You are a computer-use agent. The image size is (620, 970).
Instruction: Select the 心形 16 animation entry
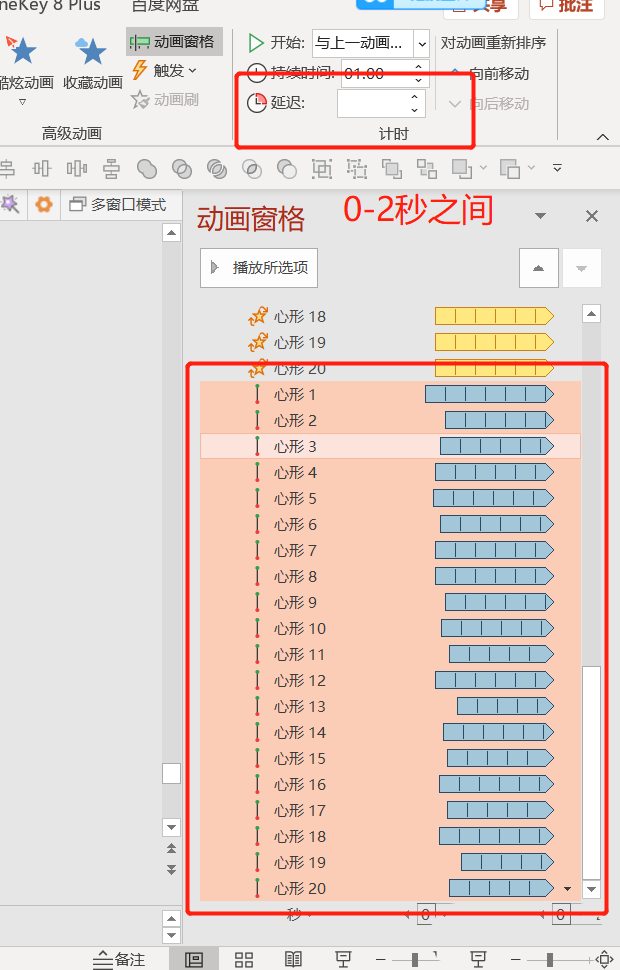click(390, 784)
